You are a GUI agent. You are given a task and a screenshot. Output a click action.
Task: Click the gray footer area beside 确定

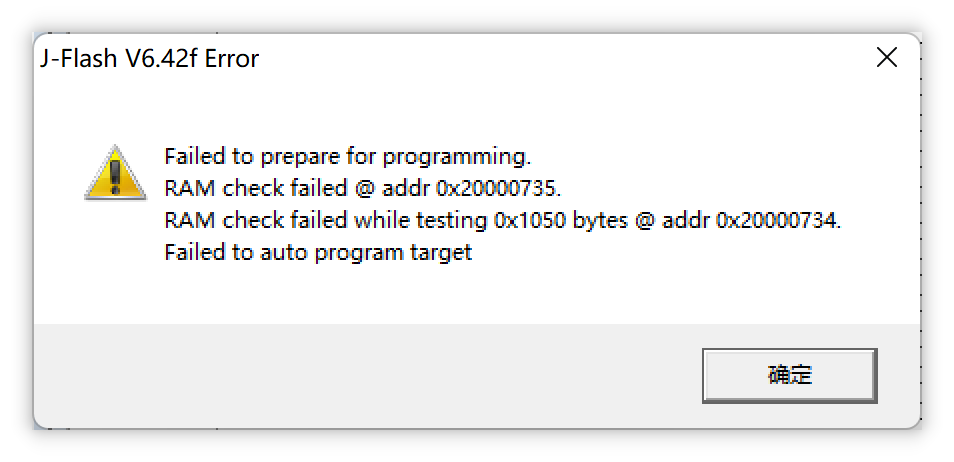(x=365, y=376)
